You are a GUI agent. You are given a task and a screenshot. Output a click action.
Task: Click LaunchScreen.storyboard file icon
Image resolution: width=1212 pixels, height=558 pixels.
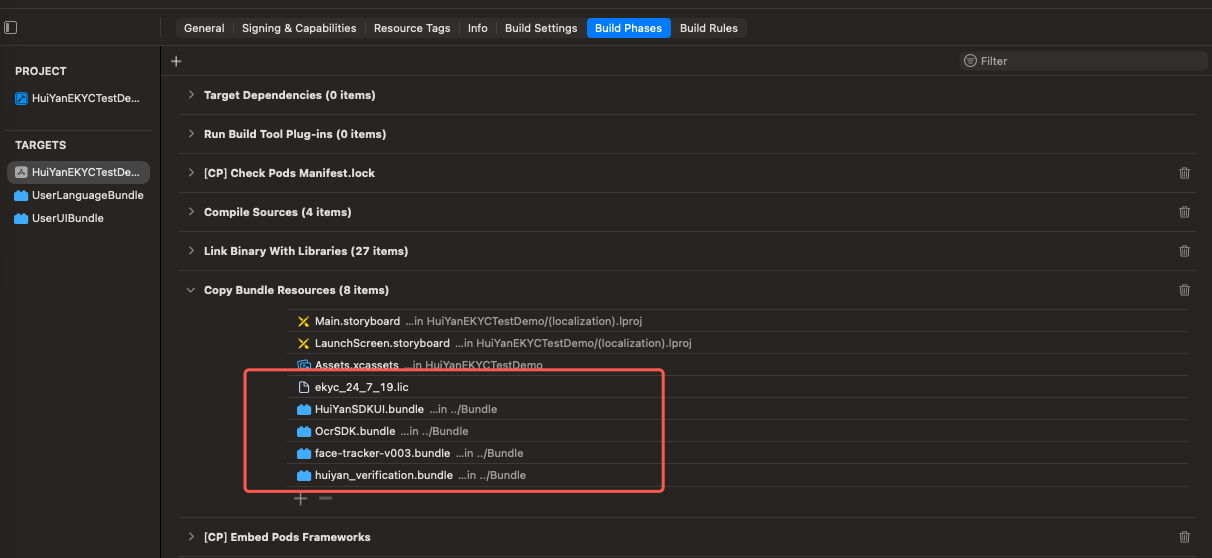click(x=304, y=343)
